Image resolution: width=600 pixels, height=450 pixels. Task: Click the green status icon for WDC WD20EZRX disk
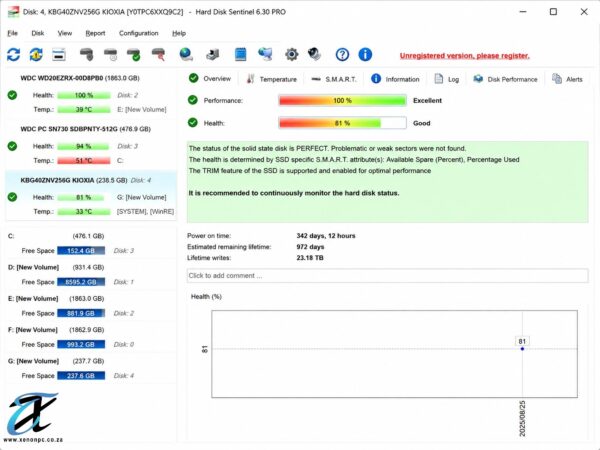[12, 95]
